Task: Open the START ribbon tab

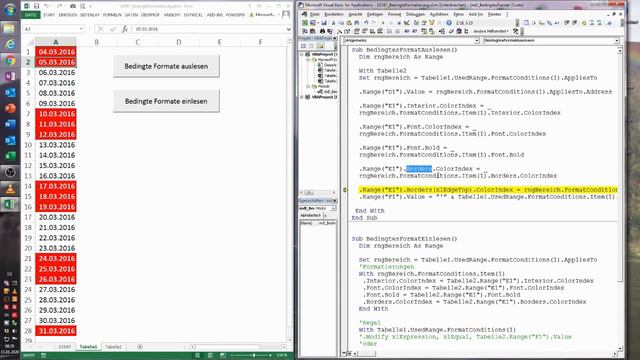Action: pyautogui.click(x=49, y=15)
